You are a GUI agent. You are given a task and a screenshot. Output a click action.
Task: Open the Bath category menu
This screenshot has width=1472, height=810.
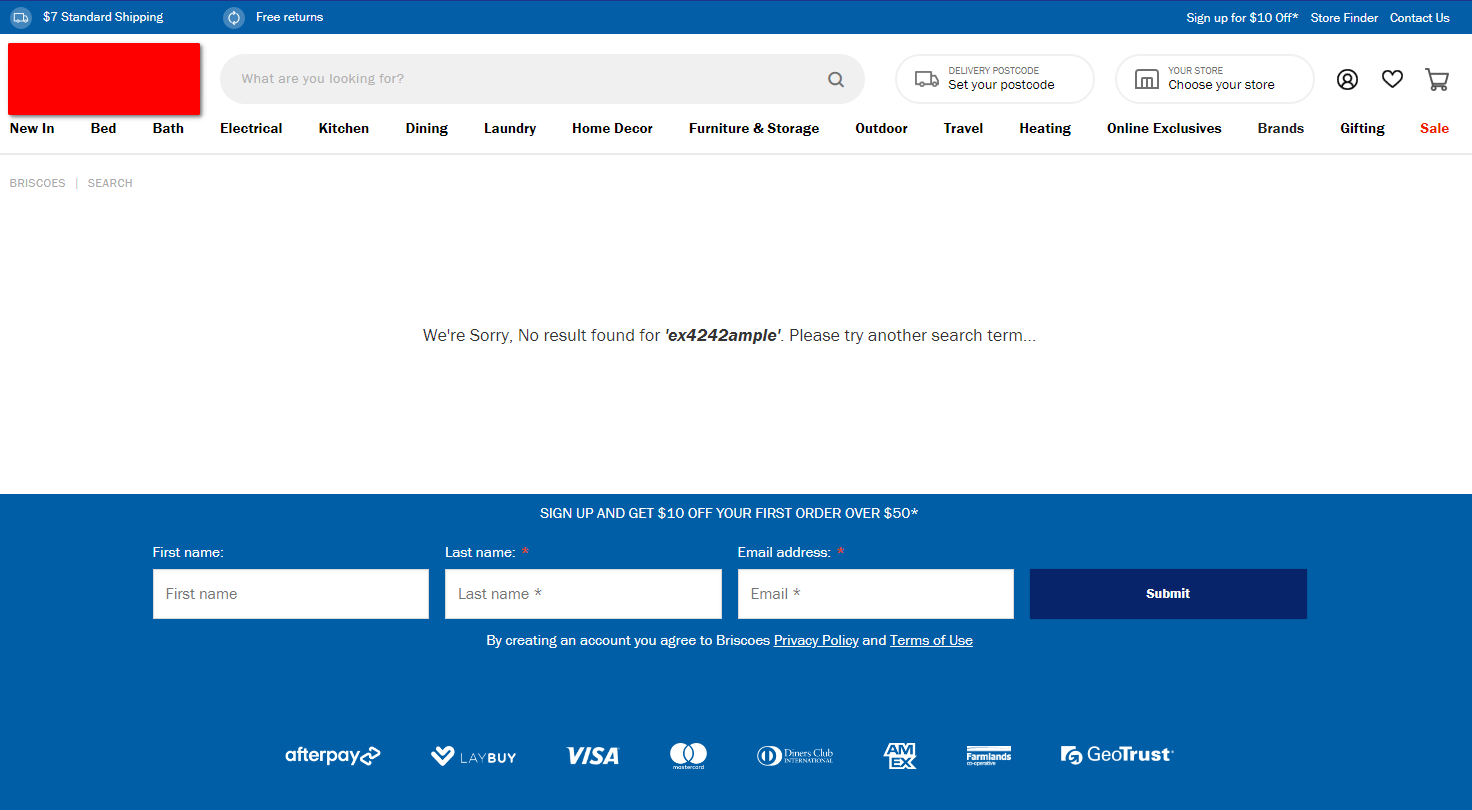[x=168, y=128]
